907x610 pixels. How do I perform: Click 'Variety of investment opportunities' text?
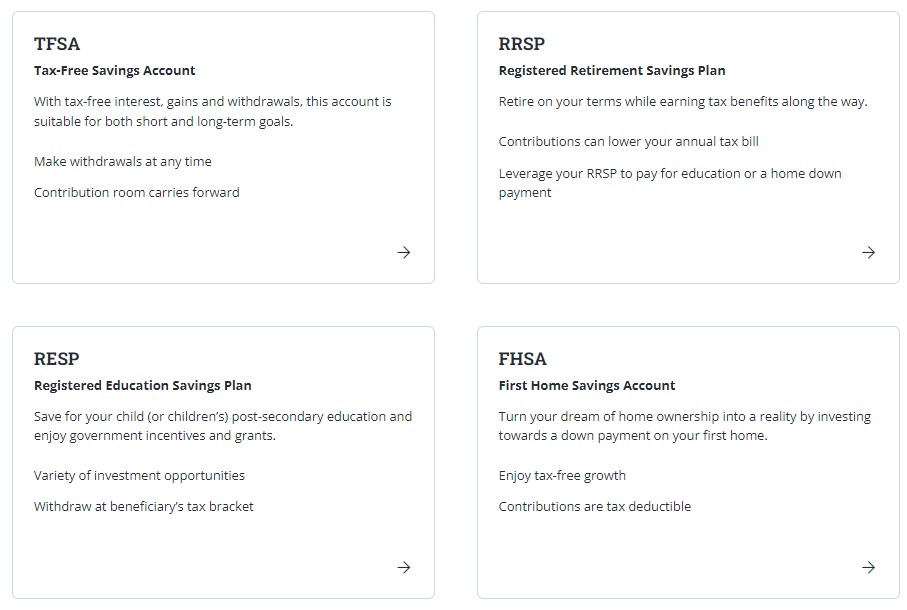tap(139, 475)
